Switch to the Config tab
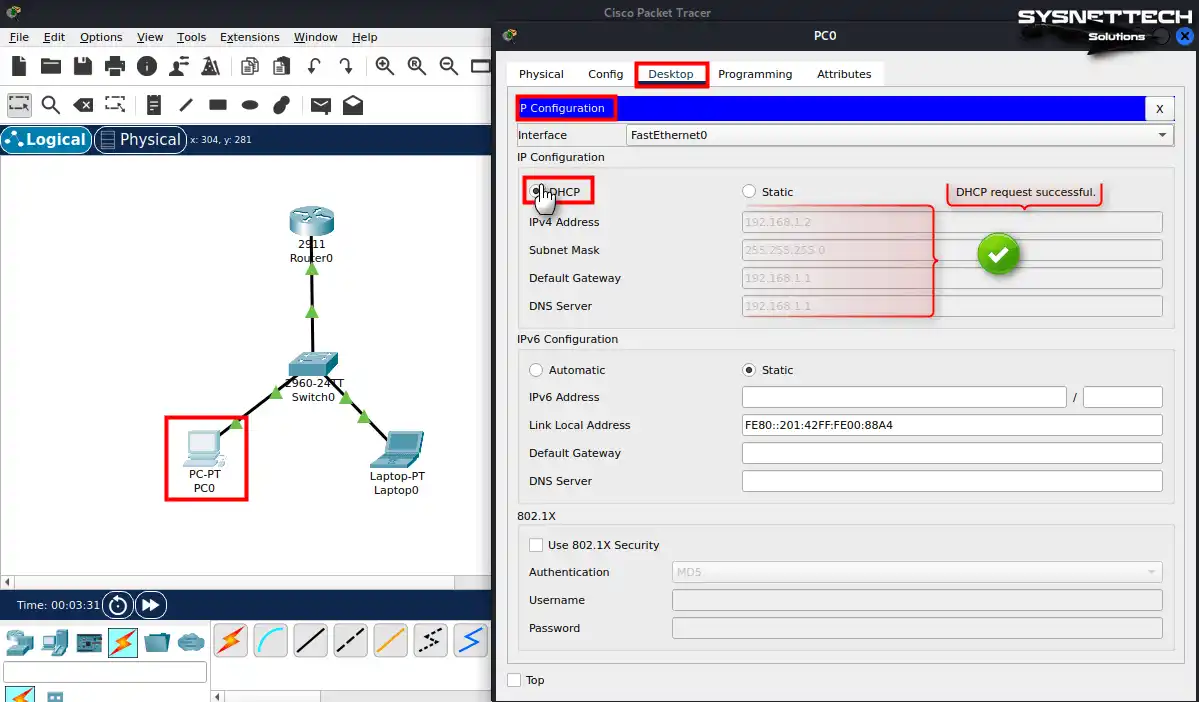Viewport: 1199px width, 702px height. (x=606, y=74)
